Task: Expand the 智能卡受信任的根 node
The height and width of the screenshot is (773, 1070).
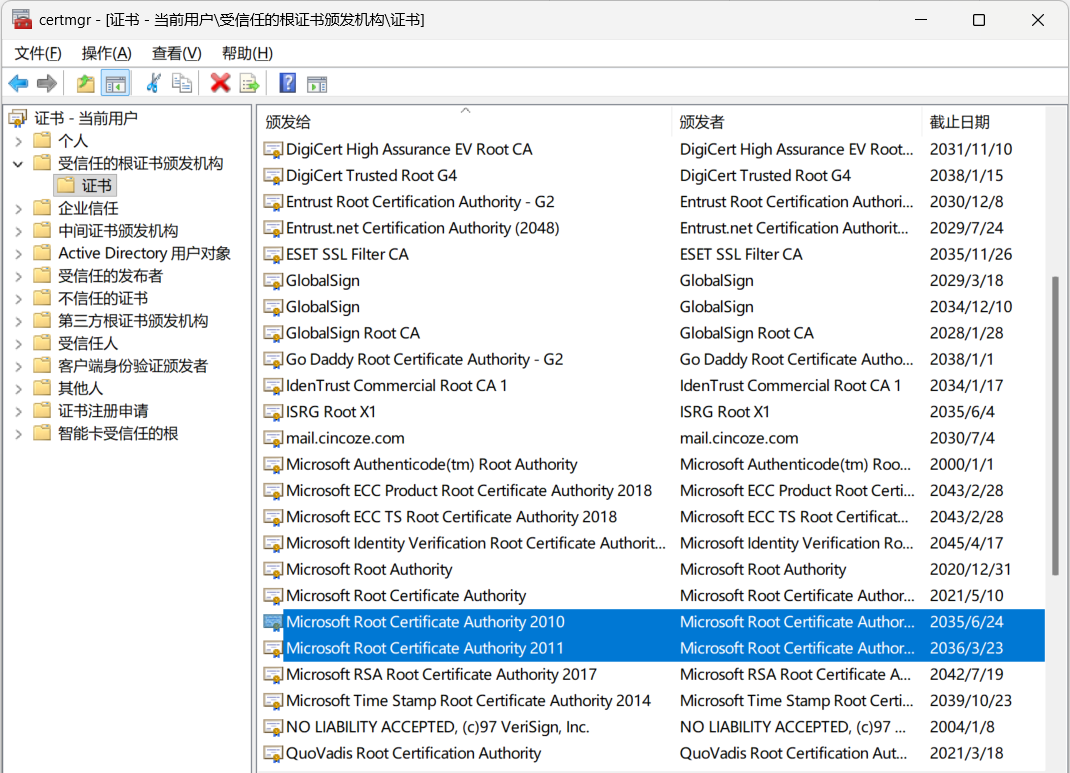Action: click(x=18, y=434)
